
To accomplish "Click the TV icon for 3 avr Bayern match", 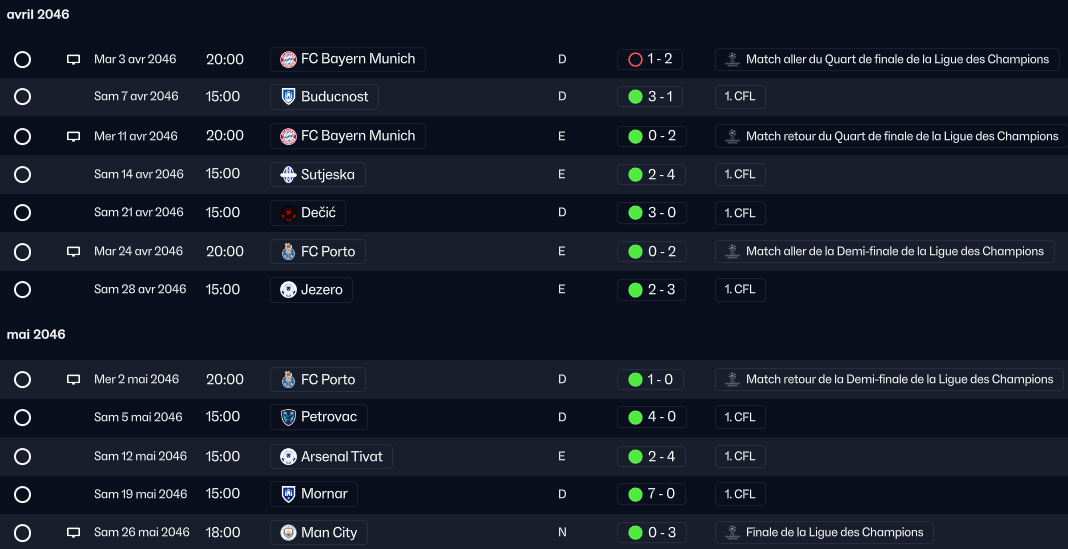I will (73, 60).
